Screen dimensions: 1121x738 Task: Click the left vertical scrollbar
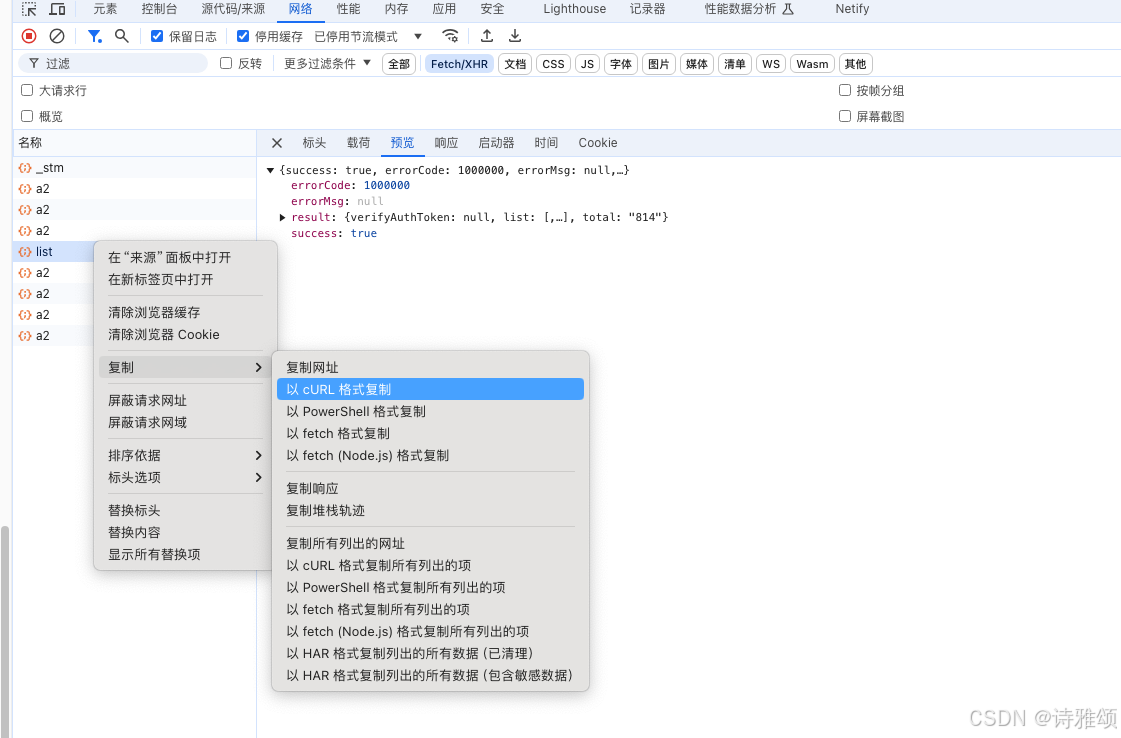[5, 632]
